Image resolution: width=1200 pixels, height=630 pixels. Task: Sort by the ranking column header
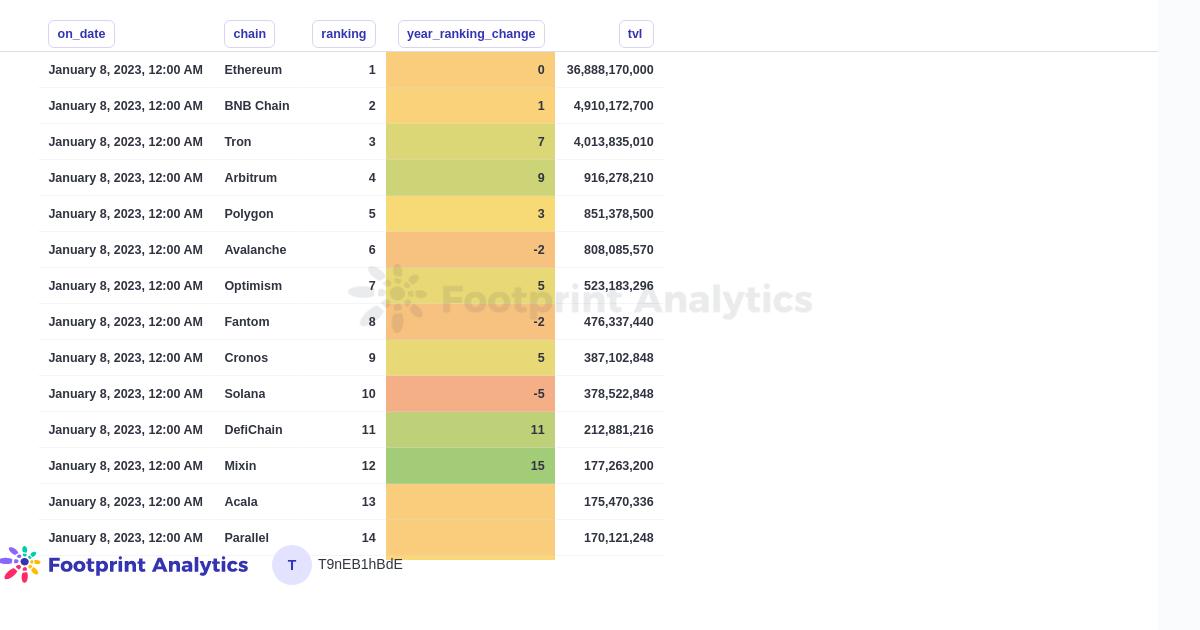344,34
